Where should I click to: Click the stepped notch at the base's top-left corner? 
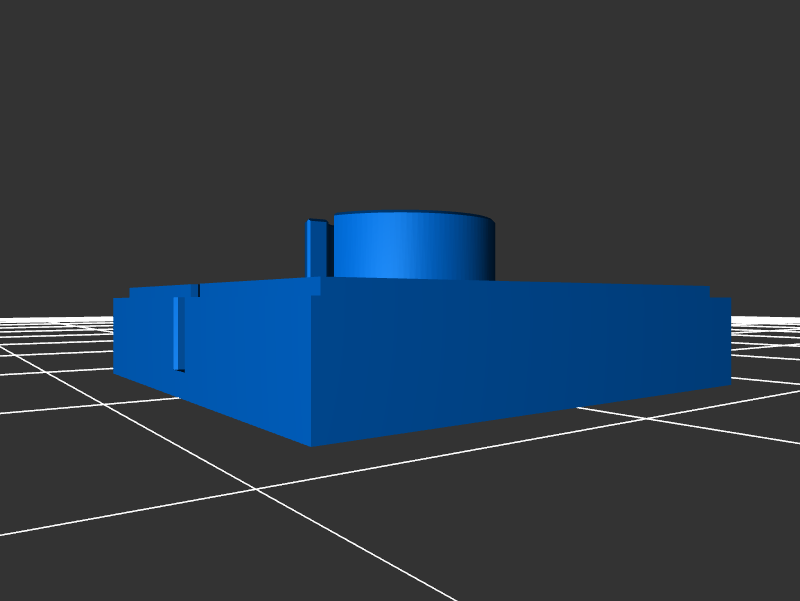[123, 294]
